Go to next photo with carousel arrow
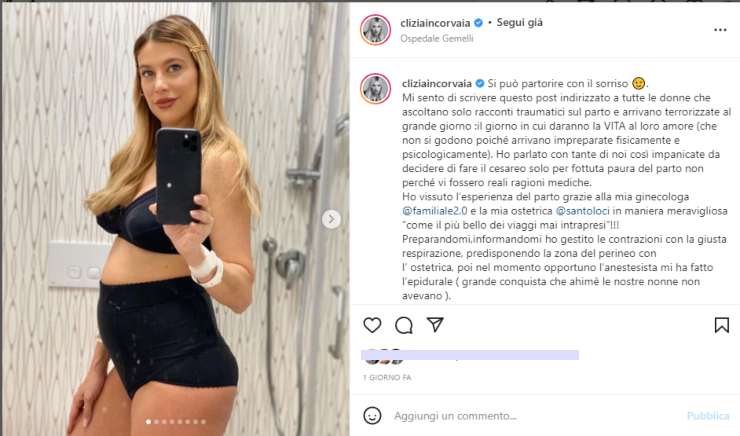The height and width of the screenshot is (436, 740). pos(331,219)
